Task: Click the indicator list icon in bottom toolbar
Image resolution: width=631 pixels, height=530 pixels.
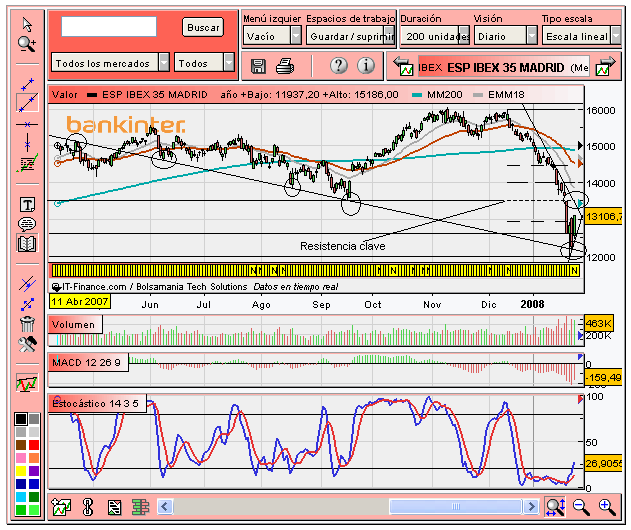Action: tap(114, 507)
